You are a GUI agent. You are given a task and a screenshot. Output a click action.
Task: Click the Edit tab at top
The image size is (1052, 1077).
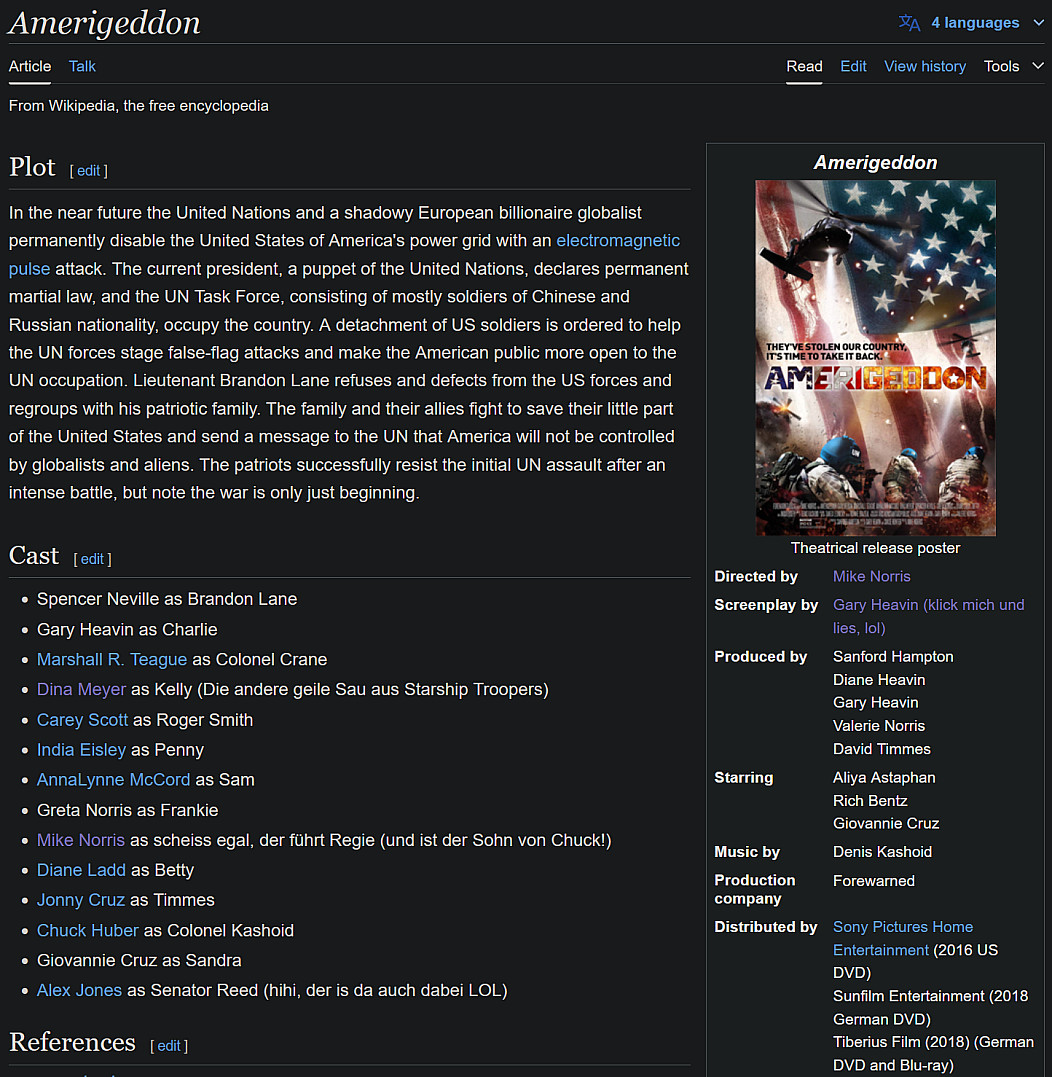(853, 66)
